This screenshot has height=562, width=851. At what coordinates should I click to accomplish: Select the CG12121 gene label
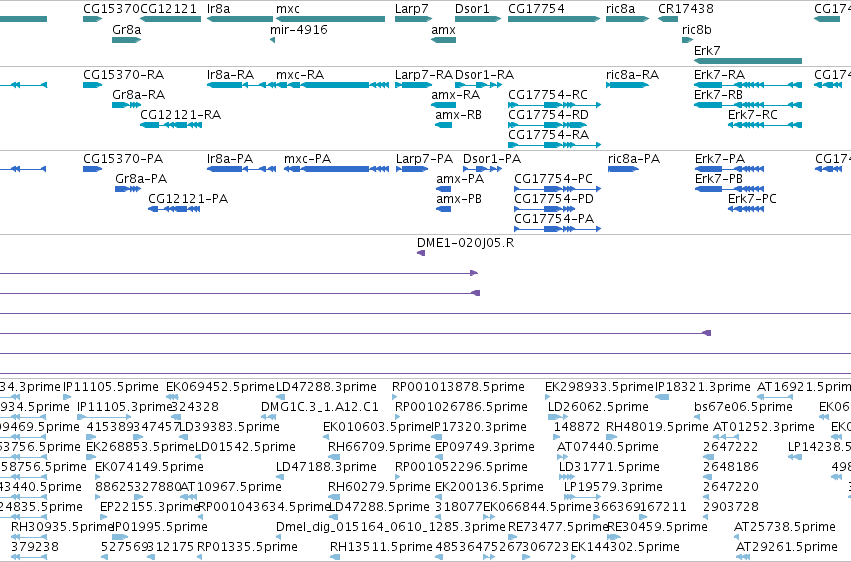click(x=168, y=9)
